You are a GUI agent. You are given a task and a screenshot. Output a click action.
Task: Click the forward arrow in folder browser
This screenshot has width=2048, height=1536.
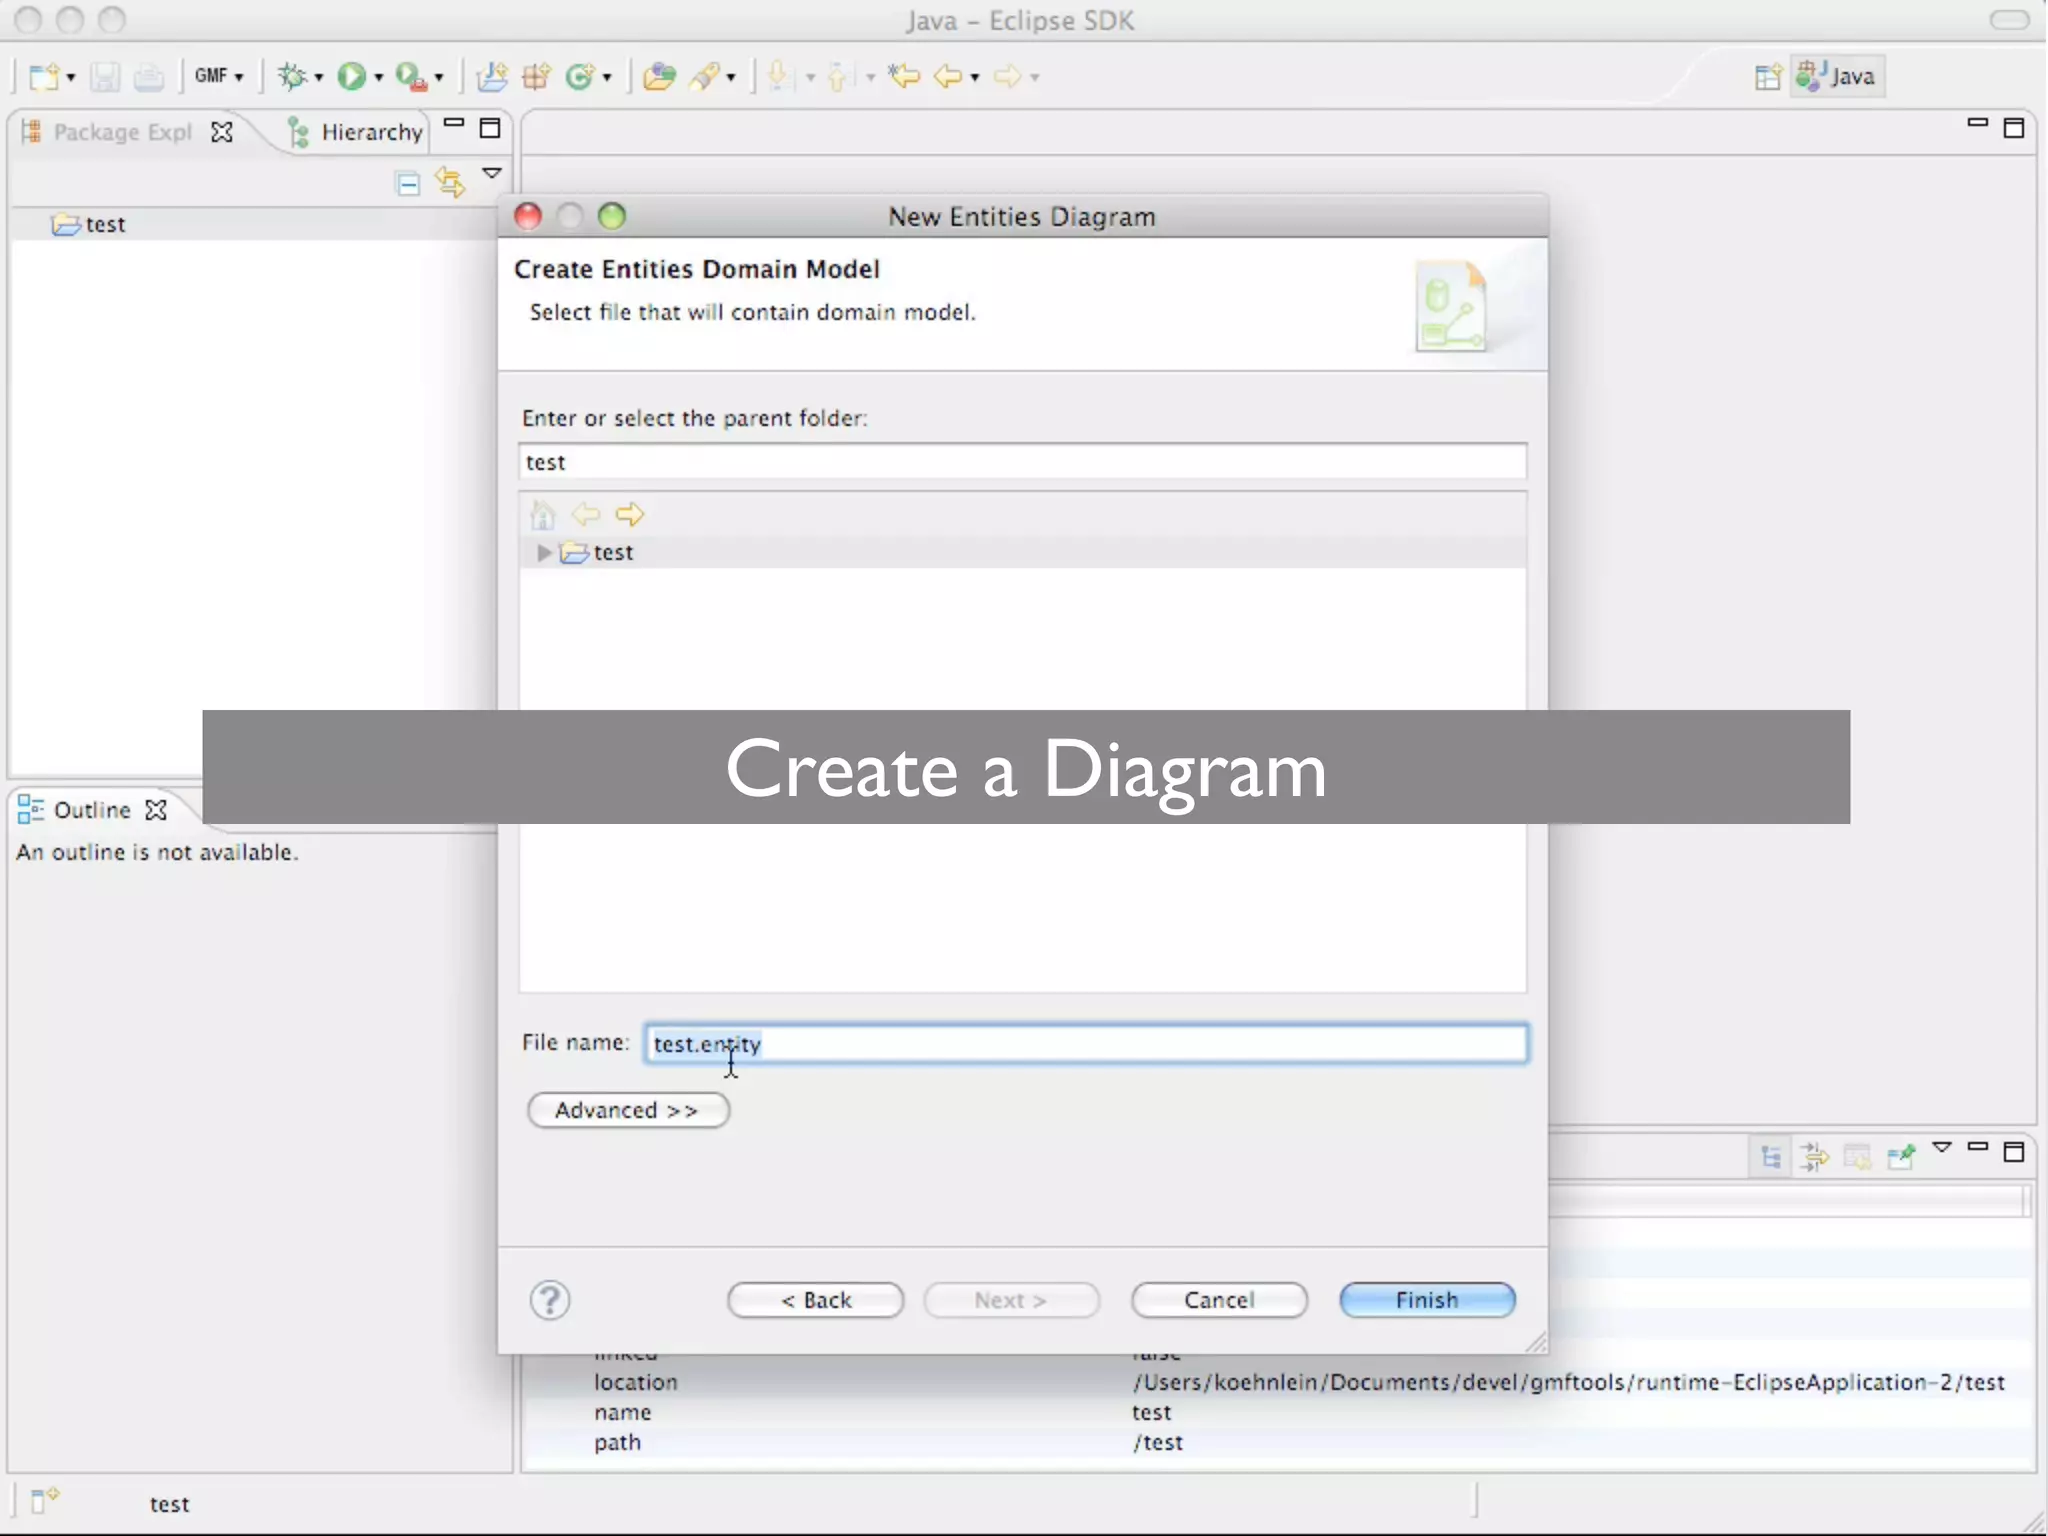(629, 515)
